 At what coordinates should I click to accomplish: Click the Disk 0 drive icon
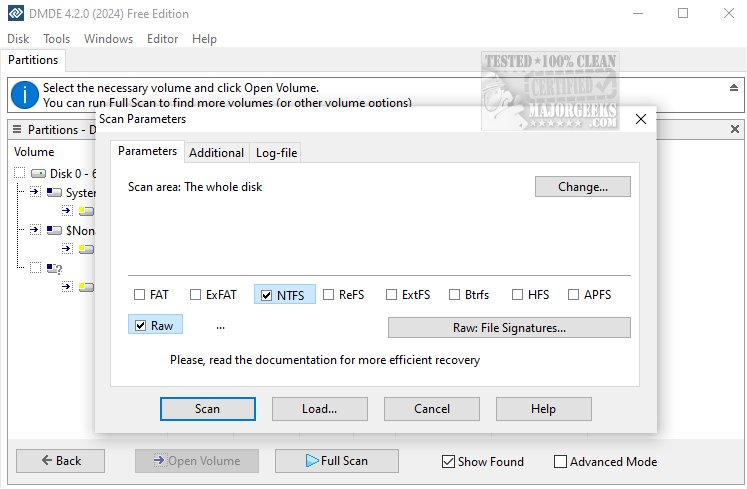[38, 173]
